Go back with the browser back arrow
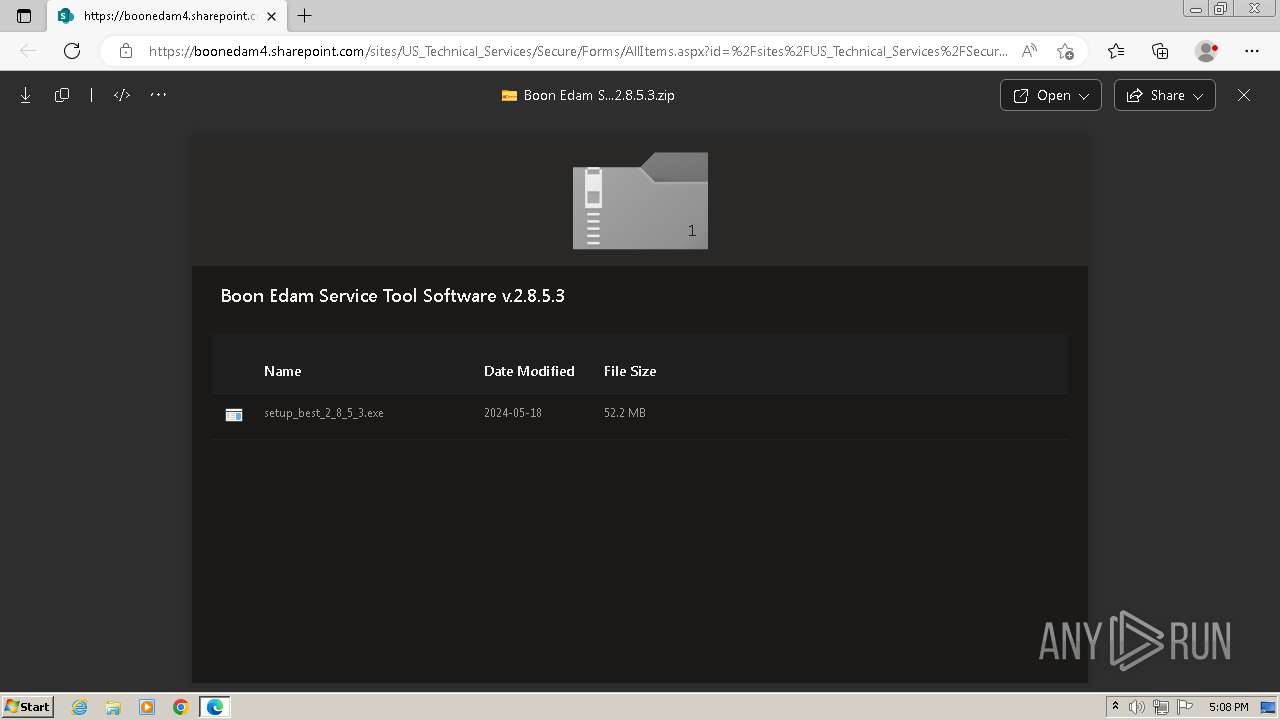This screenshot has height=720, width=1280. point(28,51)
